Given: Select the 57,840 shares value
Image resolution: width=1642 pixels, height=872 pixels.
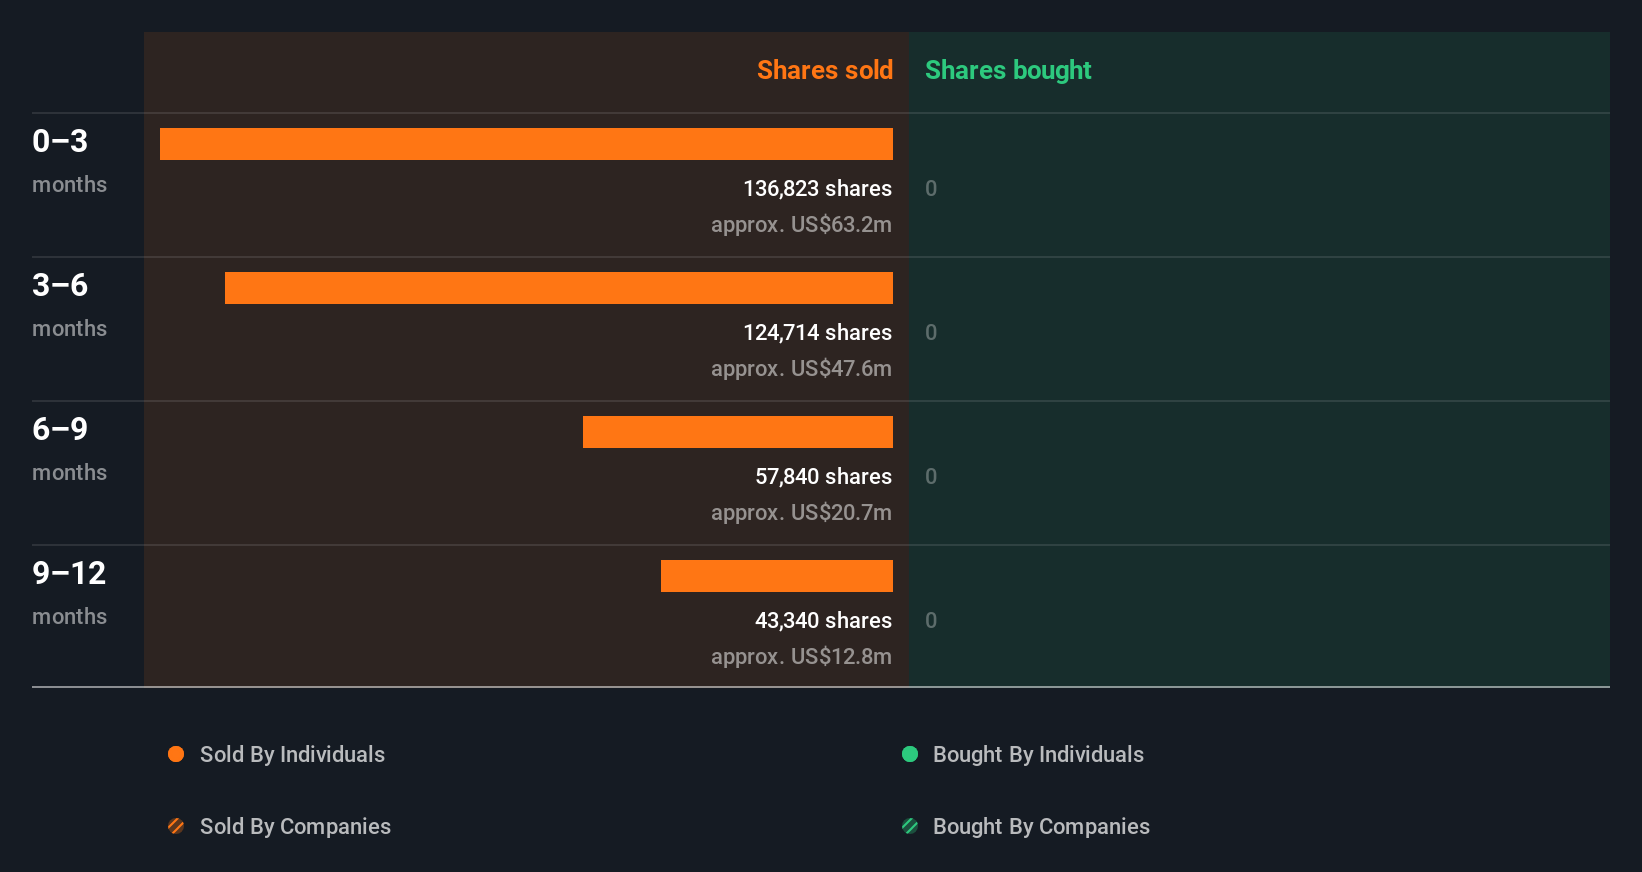Looking at the screenshot, I should point(823,476).
